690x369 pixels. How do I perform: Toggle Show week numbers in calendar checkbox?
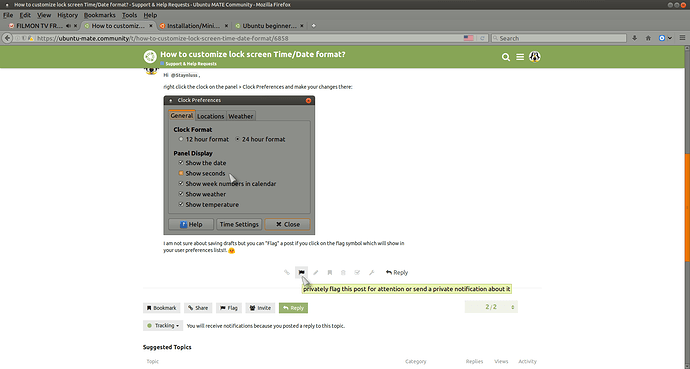[181, 183]
